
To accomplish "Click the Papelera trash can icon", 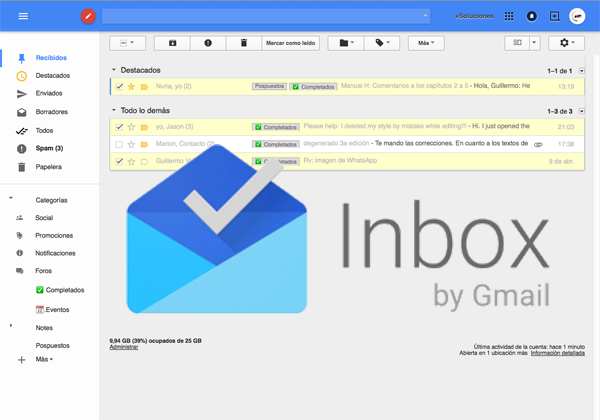I will [x=22, y=167].
